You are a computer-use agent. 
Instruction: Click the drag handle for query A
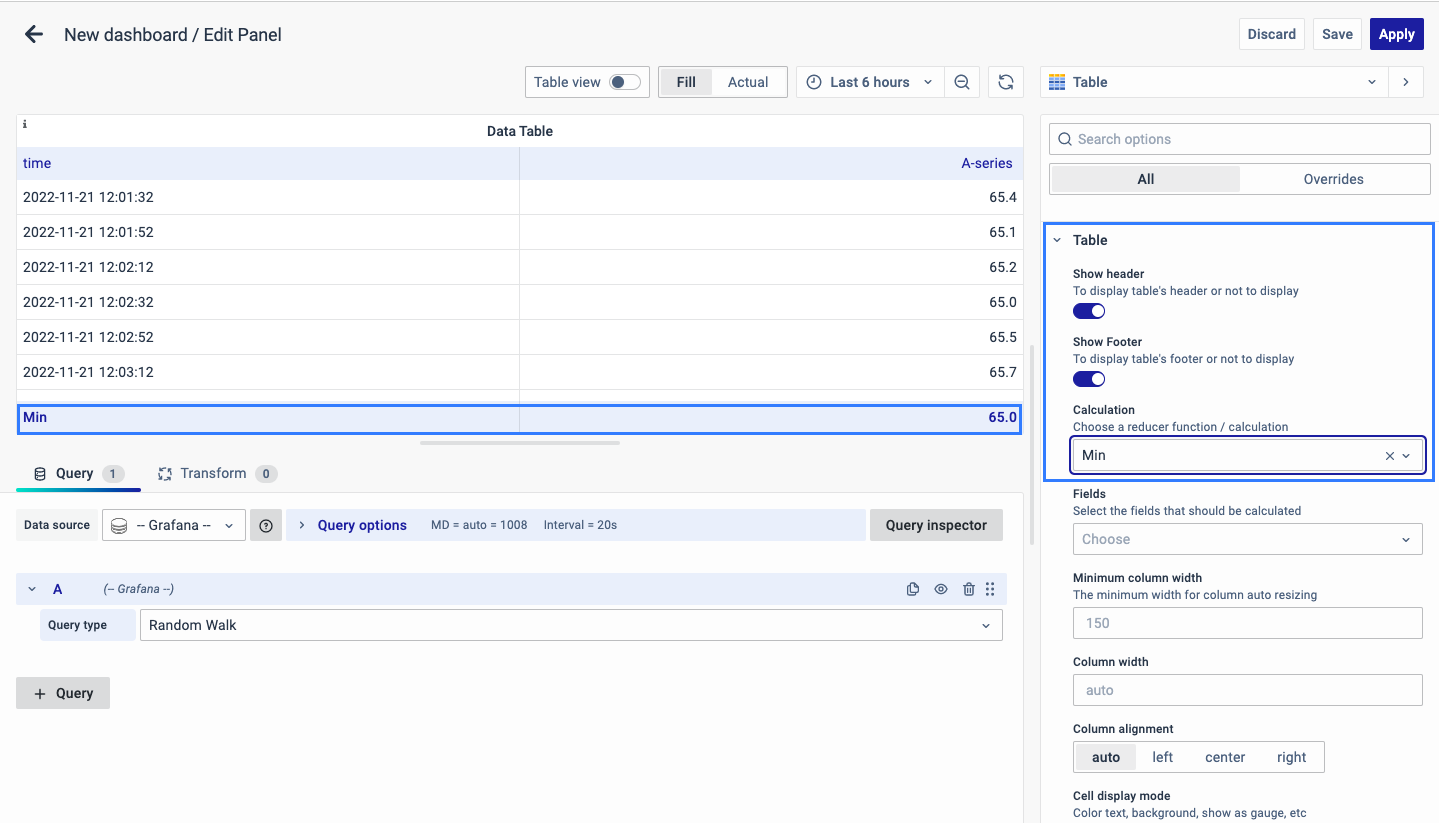(x=990, y=589)
